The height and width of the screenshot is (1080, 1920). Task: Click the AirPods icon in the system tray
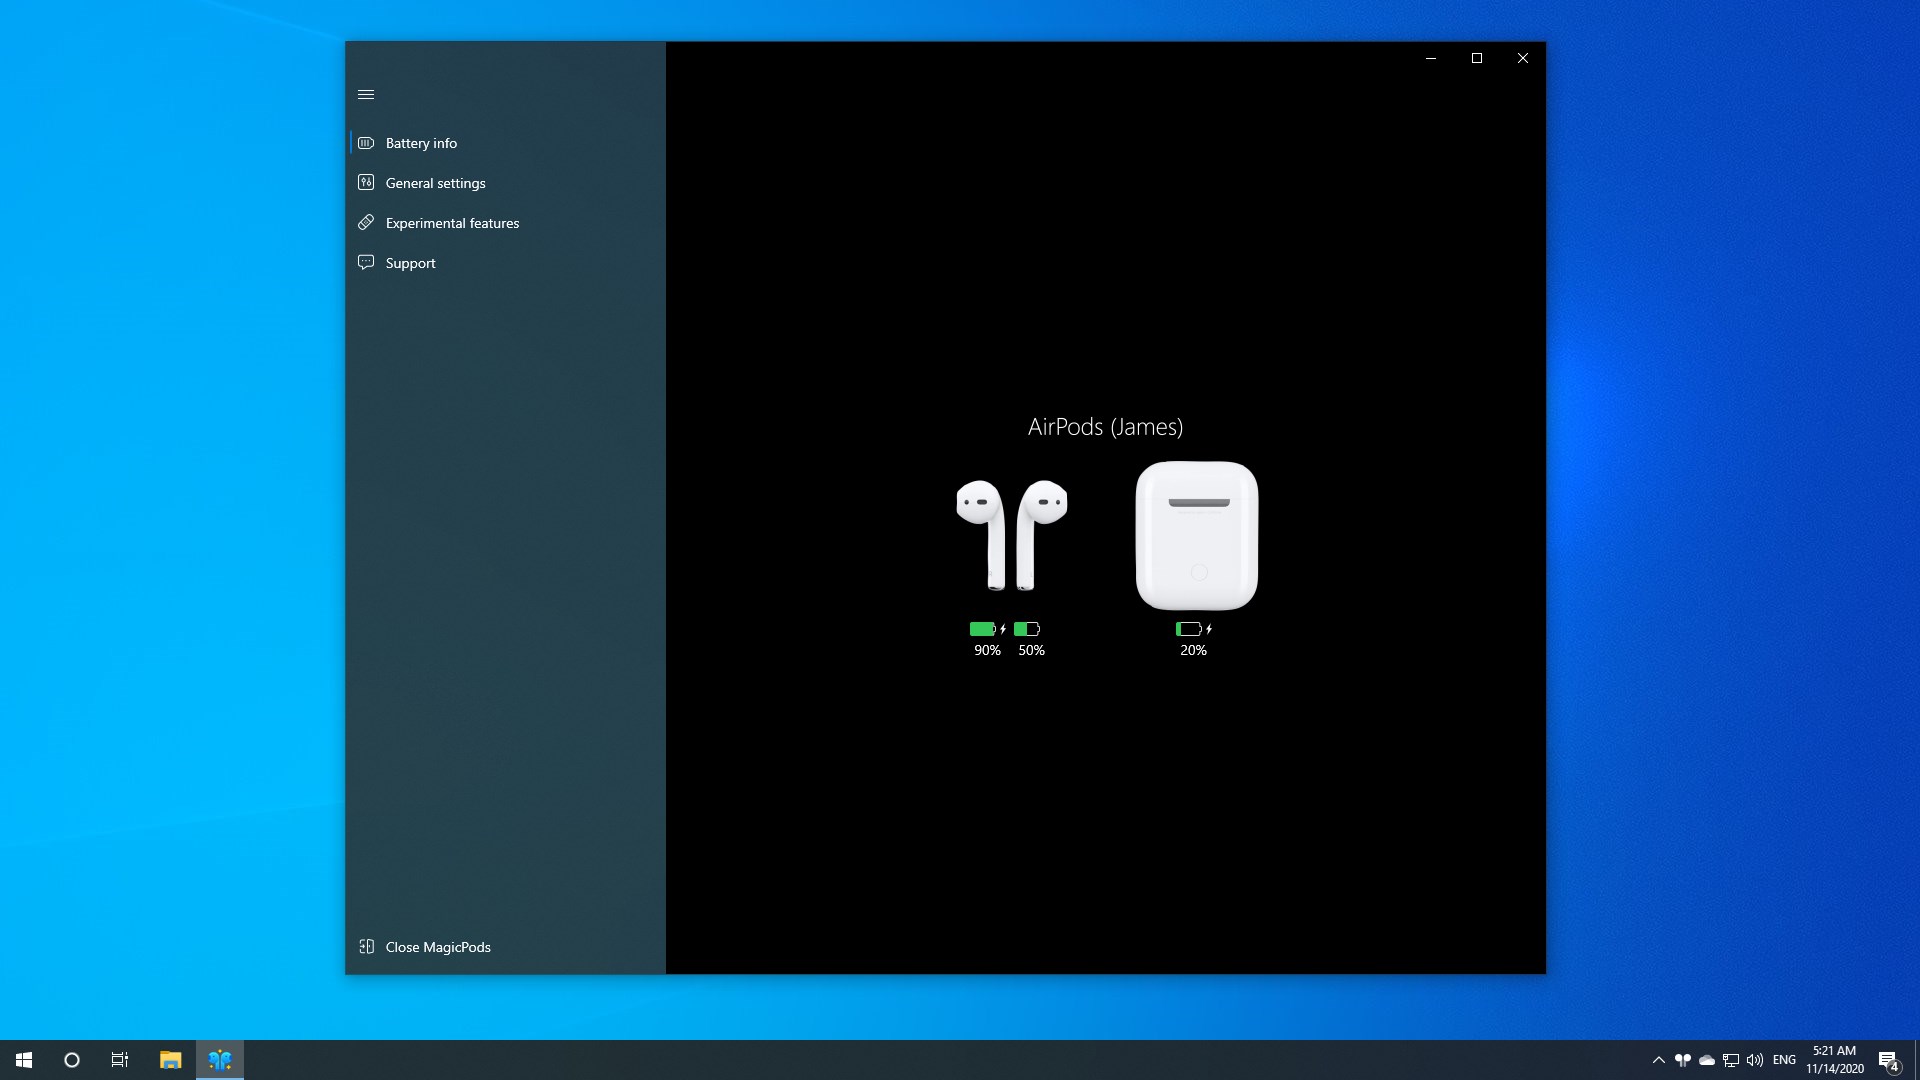pyautogui.click(x=1684, y=1060)
